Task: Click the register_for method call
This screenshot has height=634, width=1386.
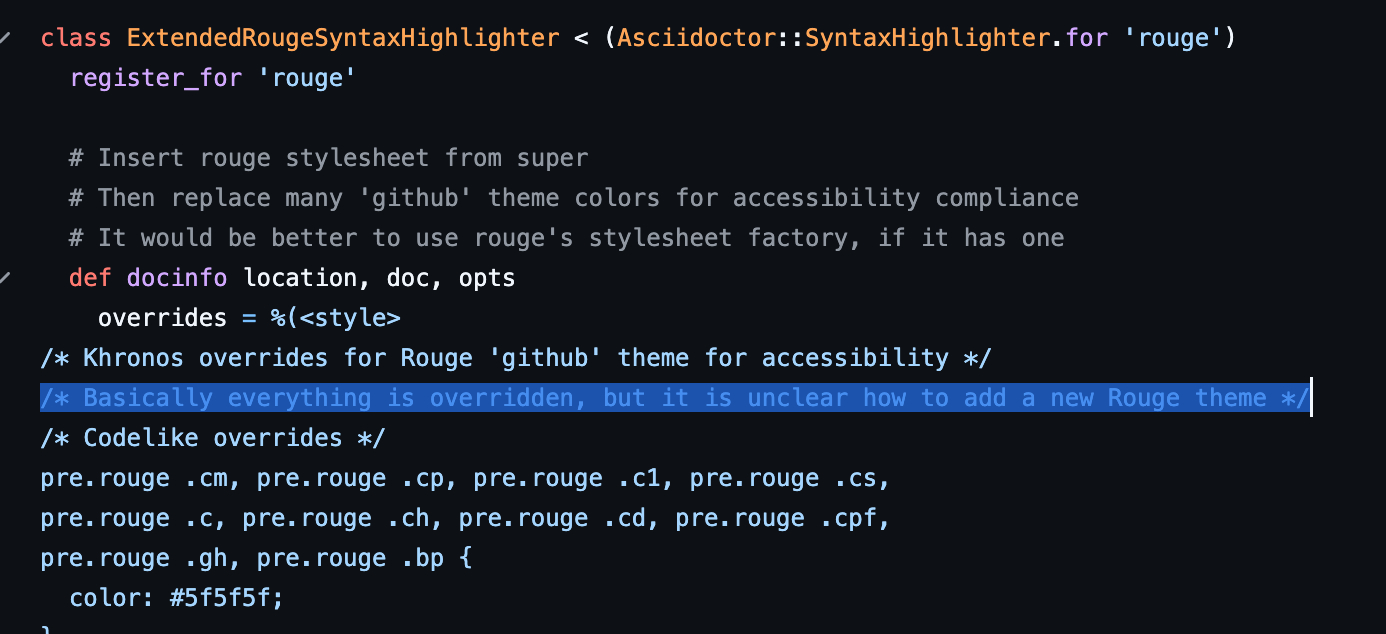Action: coord(156,78)
